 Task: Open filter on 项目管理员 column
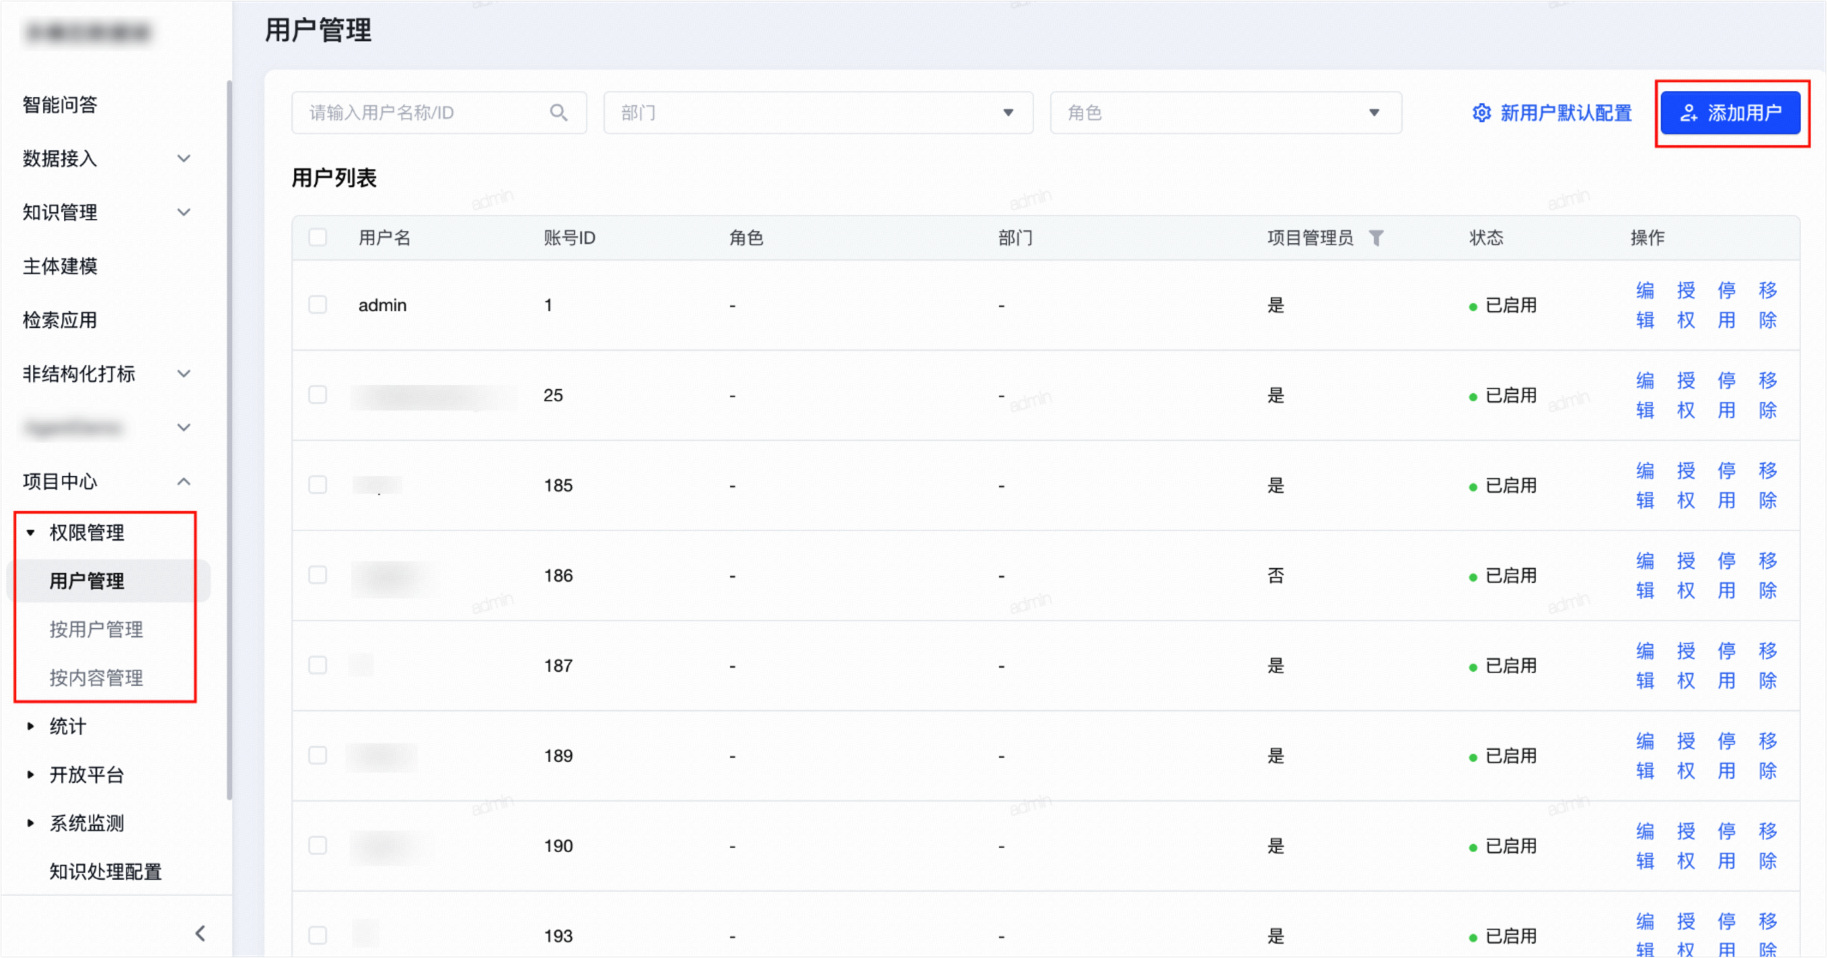click(1376, 238)
